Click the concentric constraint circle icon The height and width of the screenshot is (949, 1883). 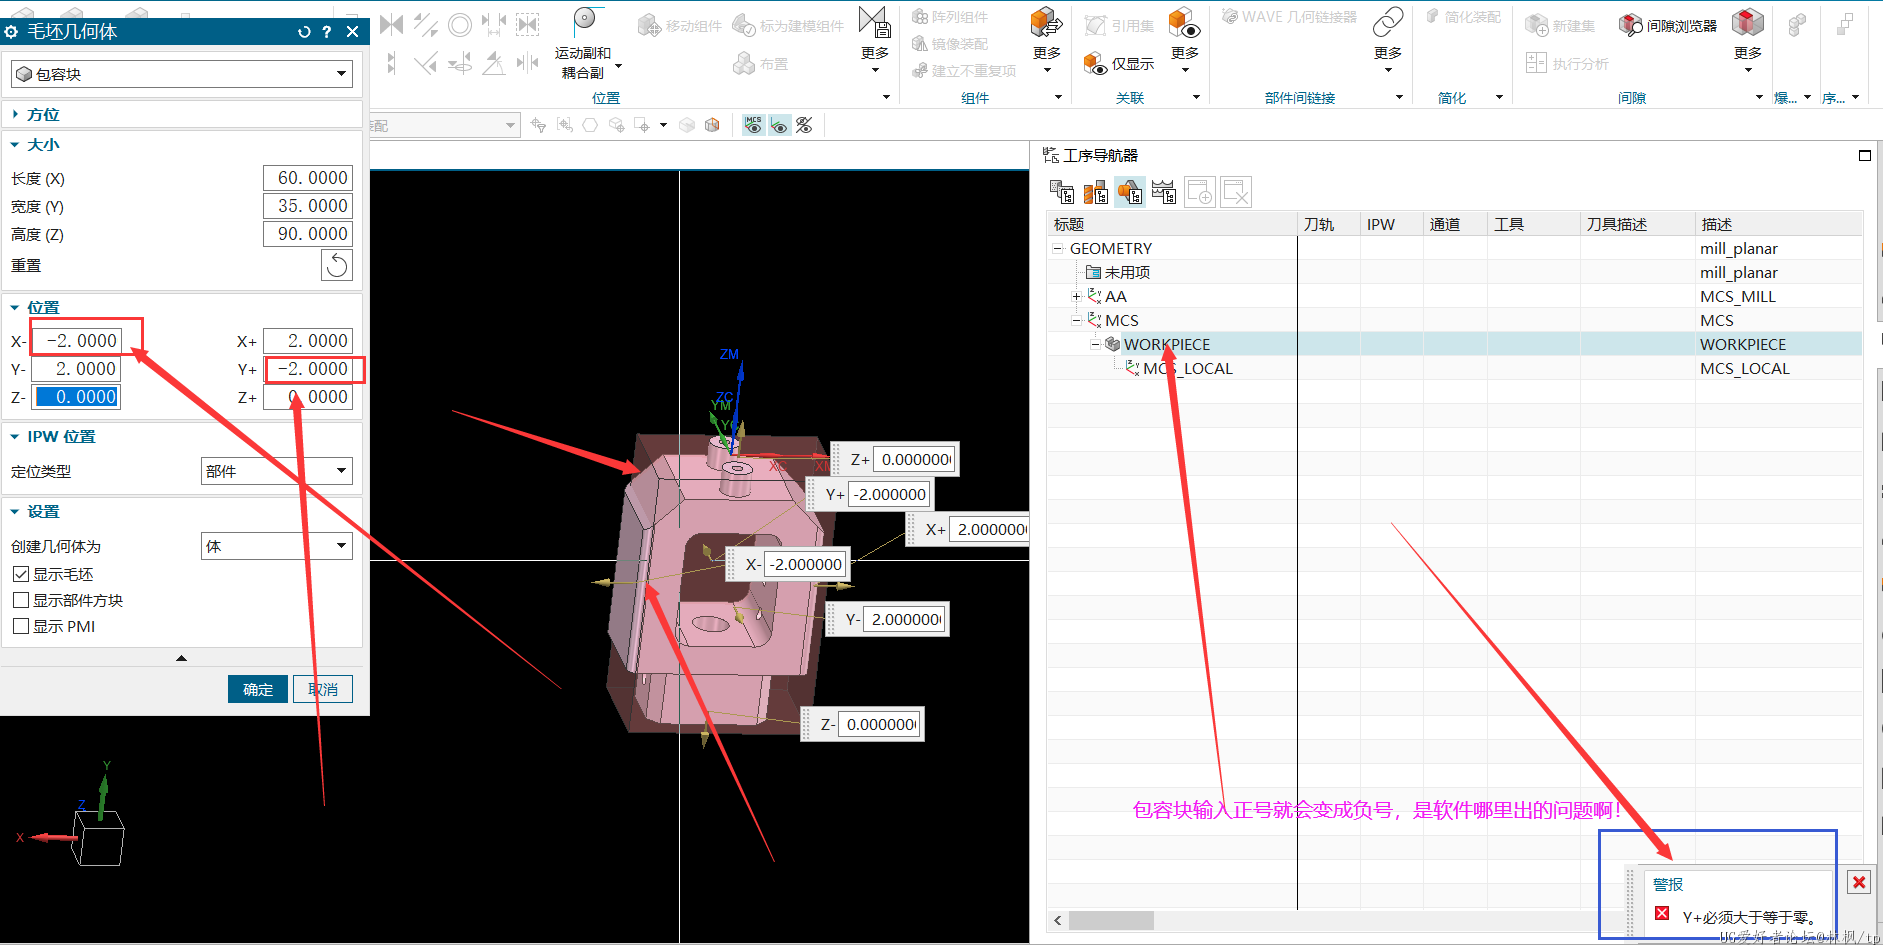click(460, 24)
